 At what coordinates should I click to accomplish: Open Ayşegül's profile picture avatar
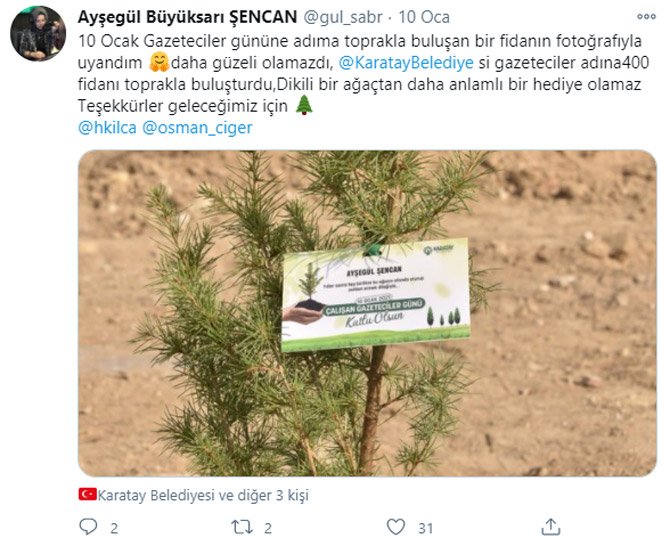(38, 33)
